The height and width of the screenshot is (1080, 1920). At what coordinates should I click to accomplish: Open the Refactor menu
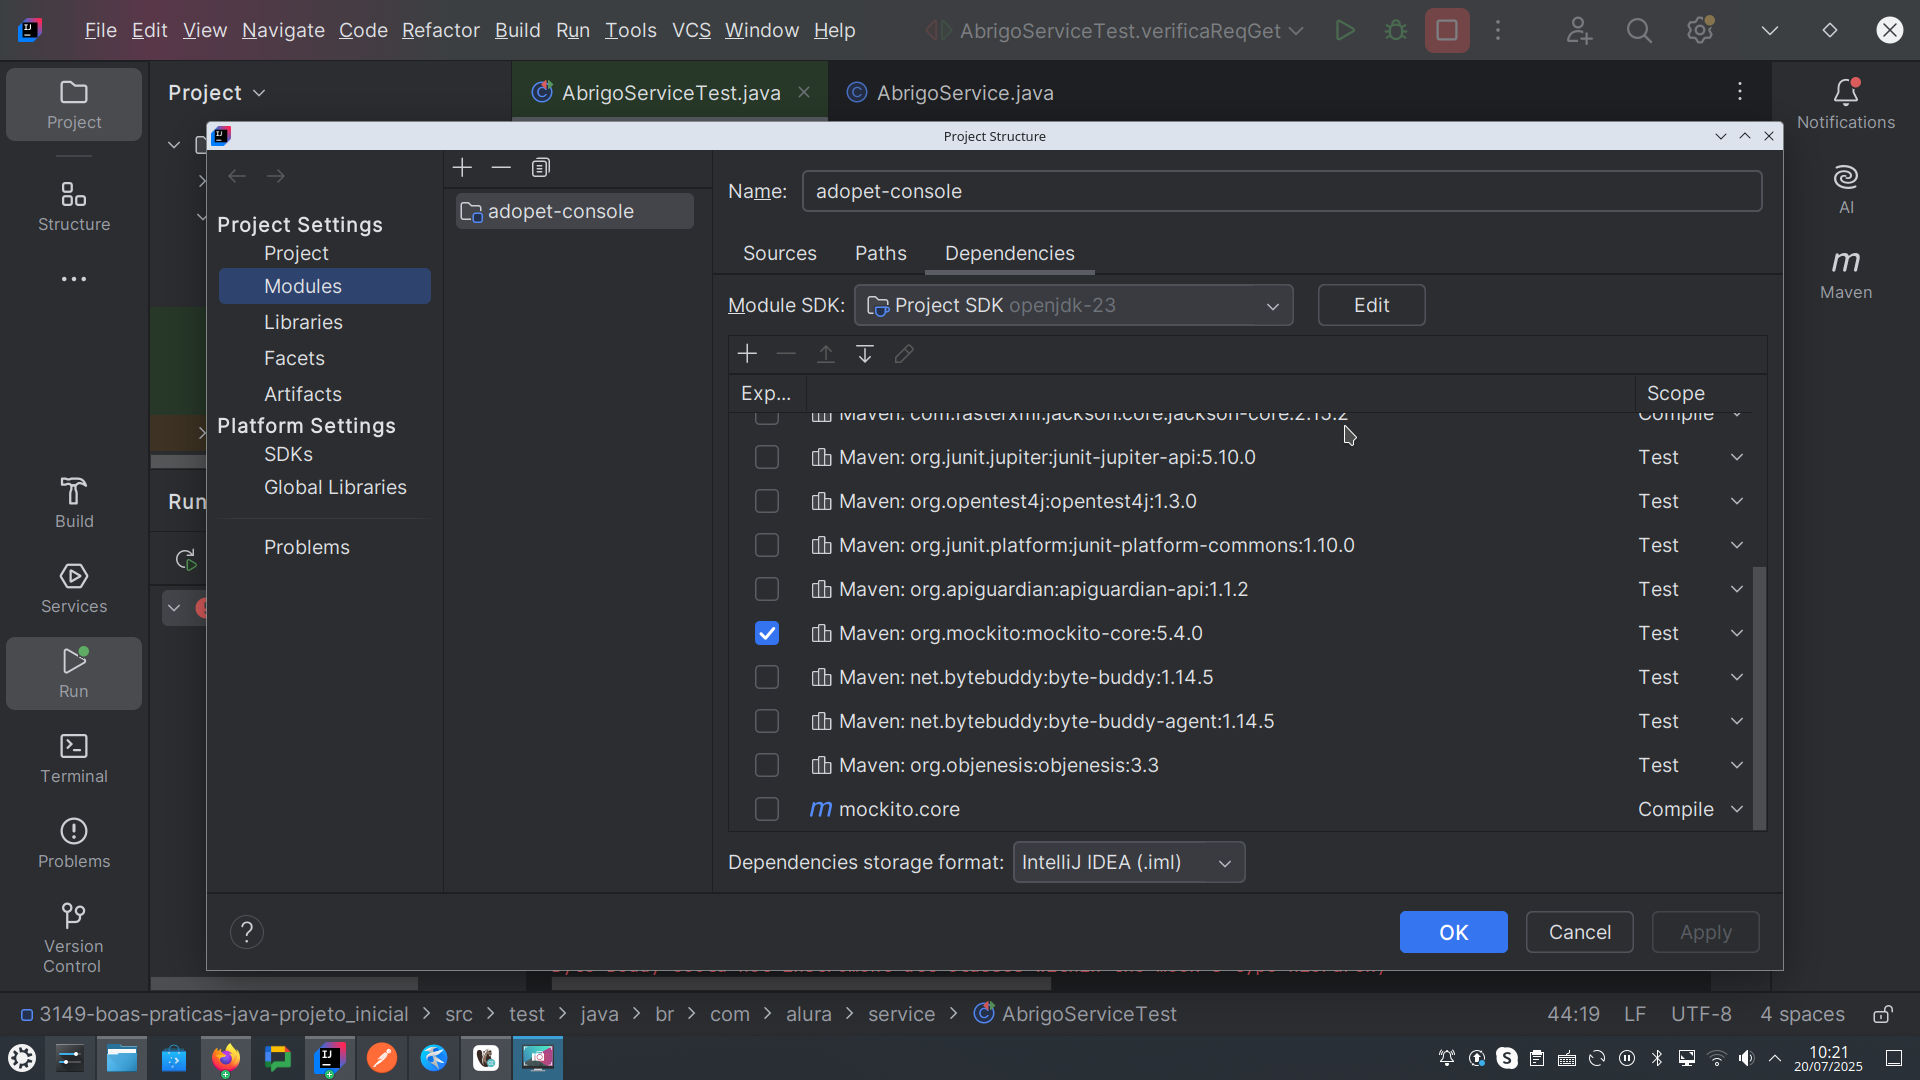point(441,30)
